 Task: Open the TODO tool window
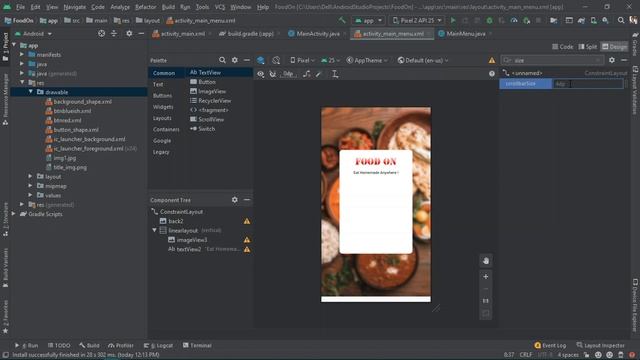click(x=59, y=345)
